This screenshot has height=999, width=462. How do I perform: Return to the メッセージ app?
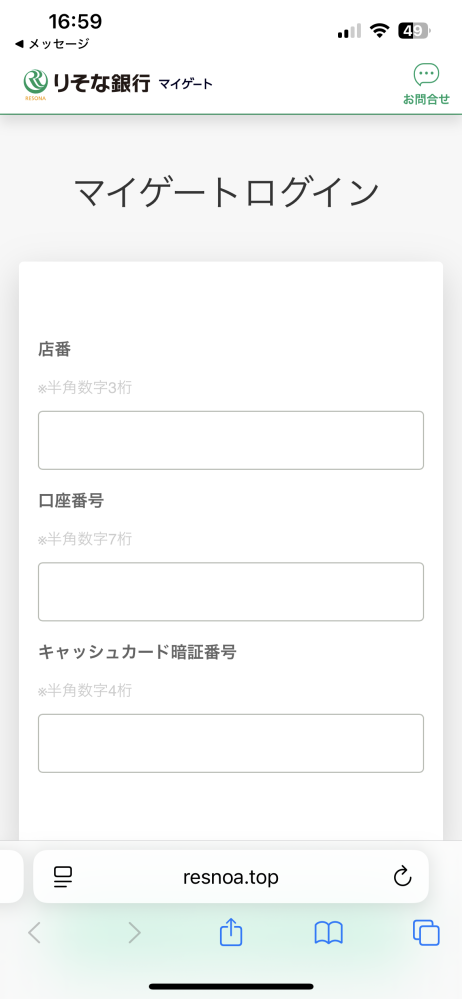(52, 44)
